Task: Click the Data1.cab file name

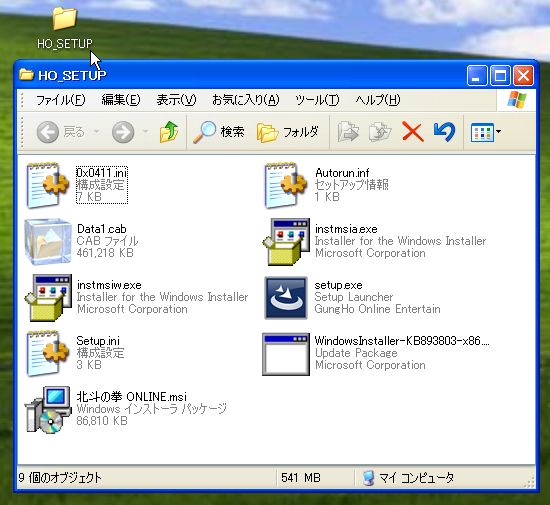Action: (102, 229)
